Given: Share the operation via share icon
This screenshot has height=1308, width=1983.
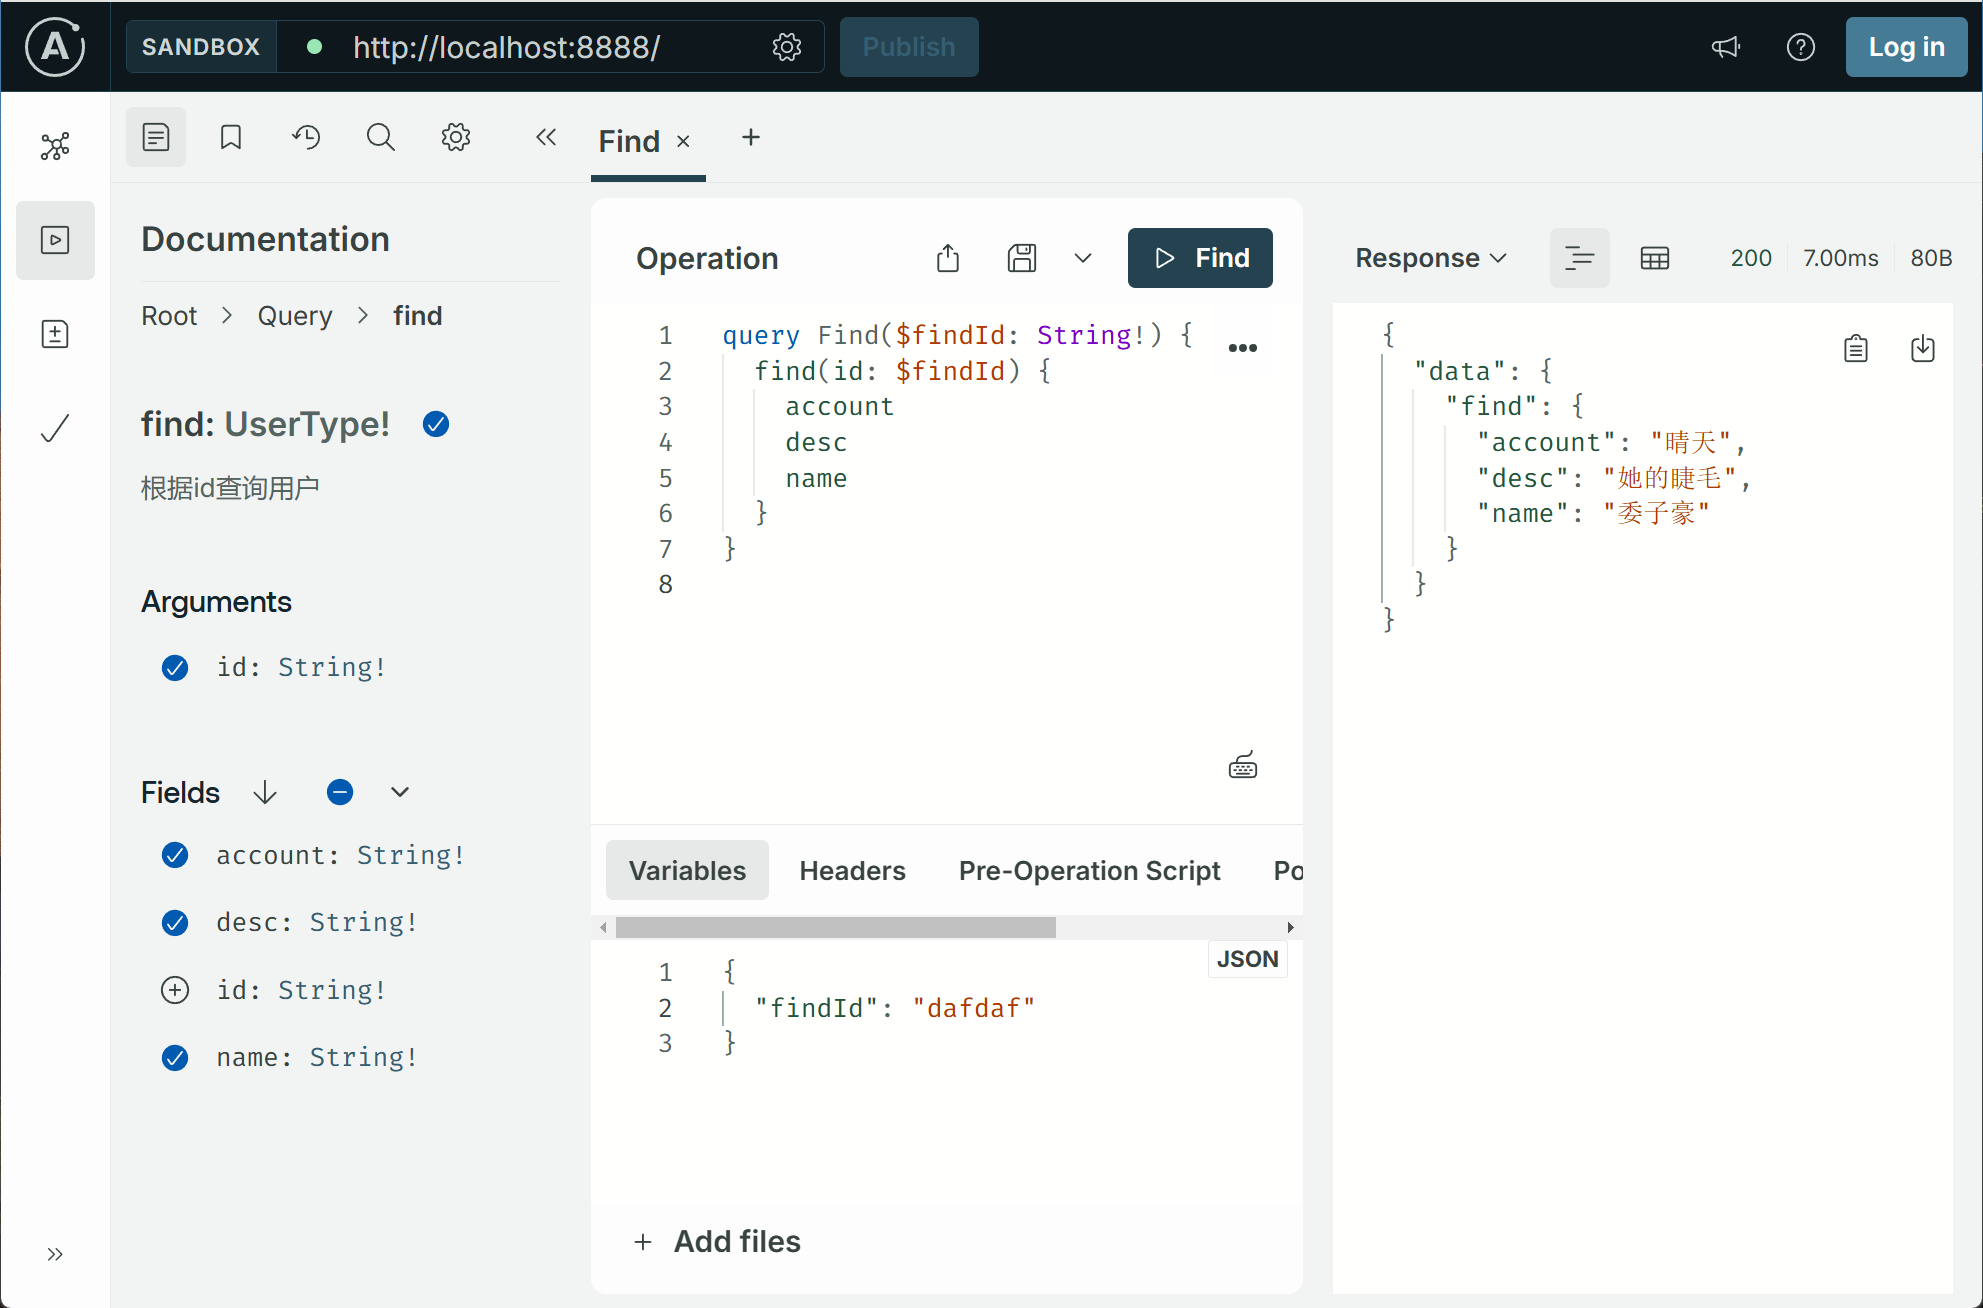Looking at the screenshot, I should [948, 258].
